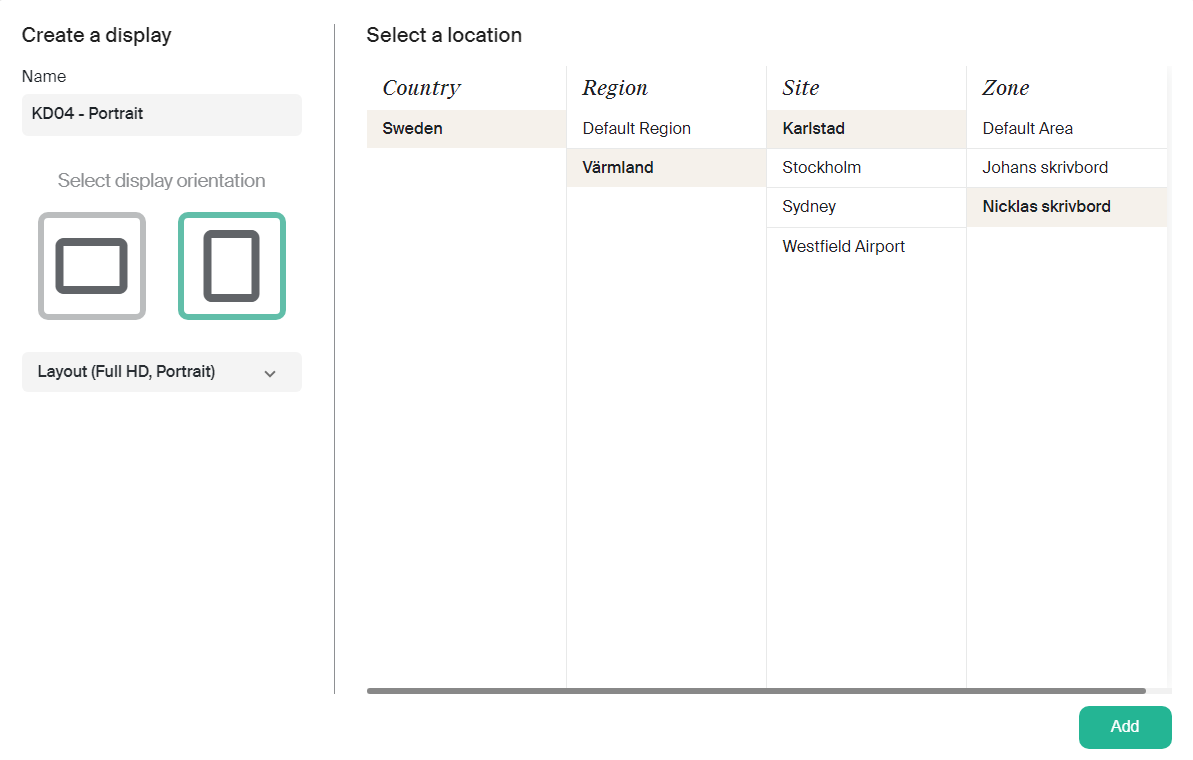Click the horizontal scrollbar under location columns
Screen dimensions: 1193x760
[756, 691]
